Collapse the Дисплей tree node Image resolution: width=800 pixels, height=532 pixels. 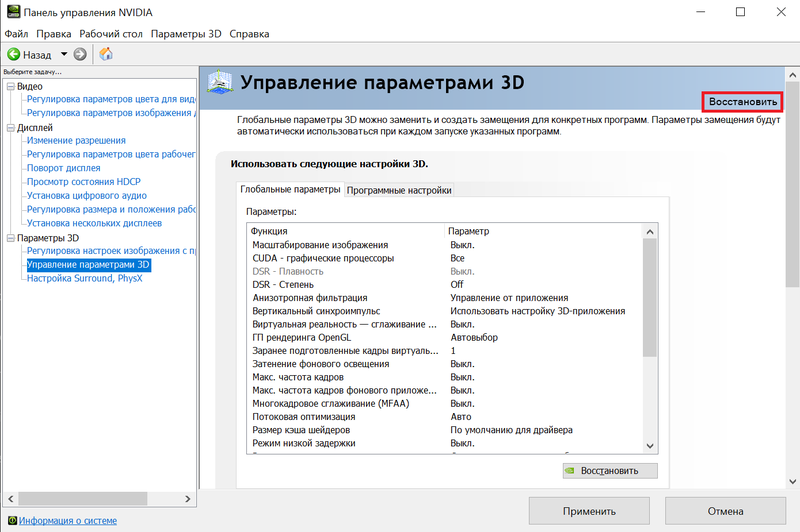coord(11,128)
